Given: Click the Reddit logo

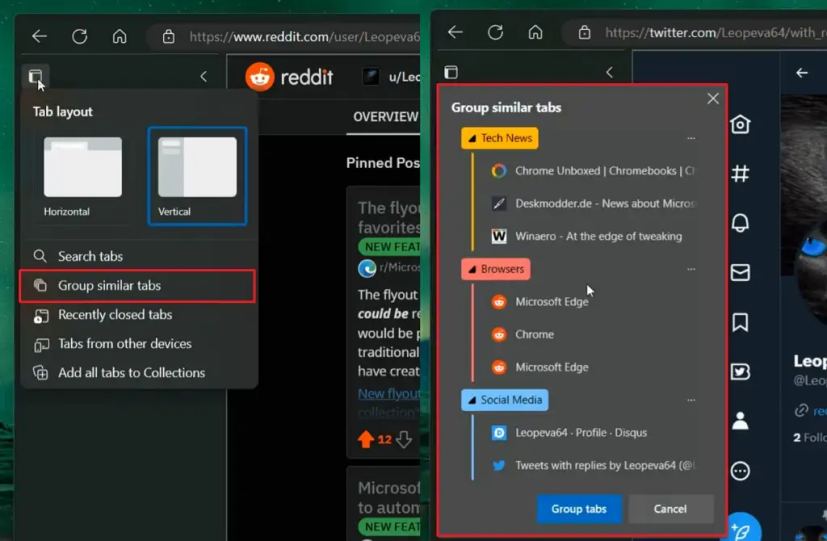Looking at the screenshot, I should tap(289, 77).
